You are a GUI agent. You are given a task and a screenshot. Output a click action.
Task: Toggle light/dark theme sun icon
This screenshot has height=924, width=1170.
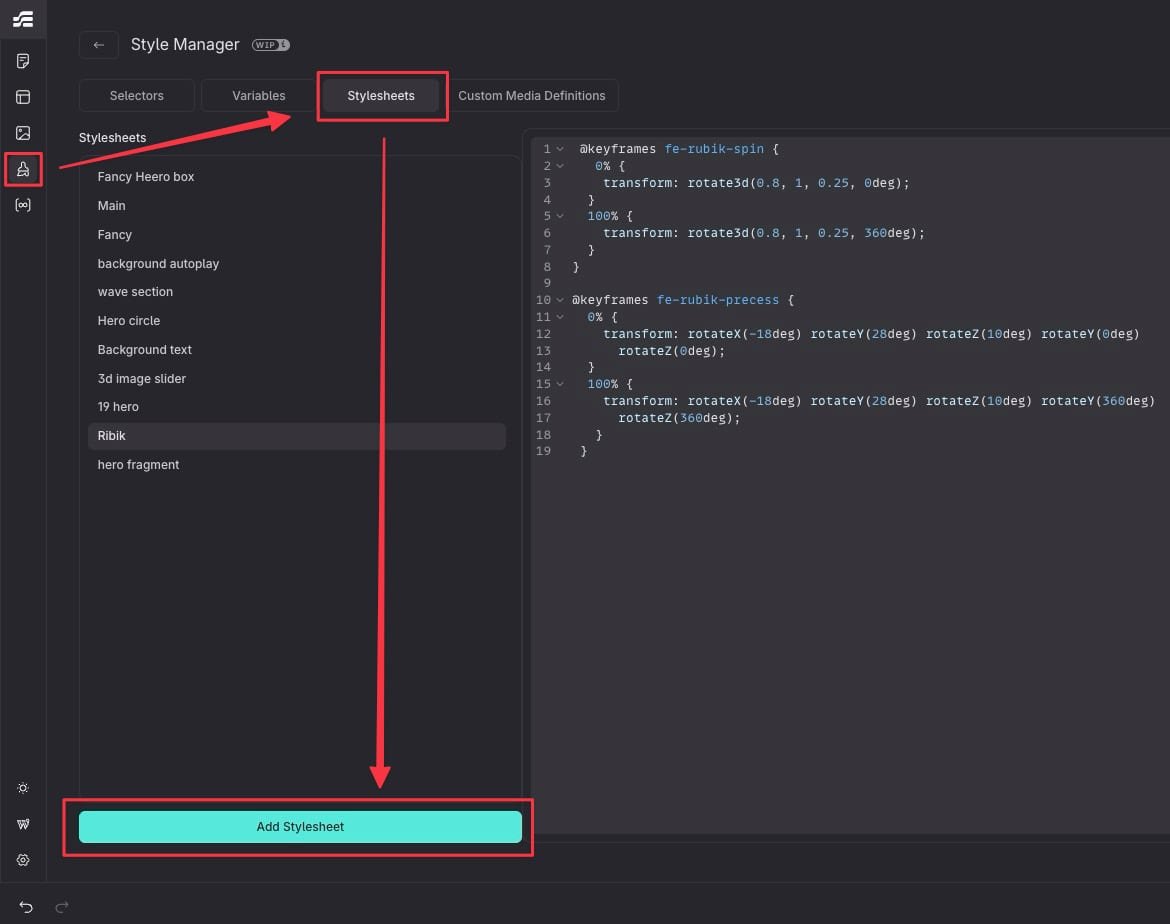click(23, 788)
